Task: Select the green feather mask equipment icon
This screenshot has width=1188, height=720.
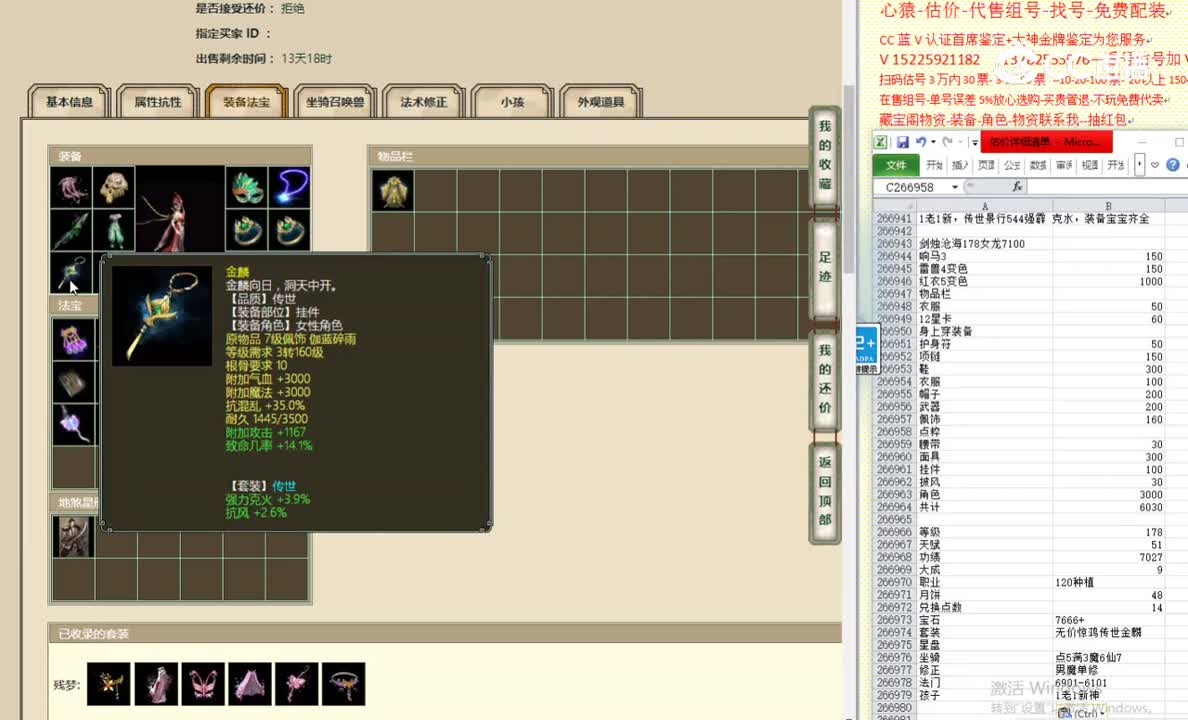Action: [246, 187]
